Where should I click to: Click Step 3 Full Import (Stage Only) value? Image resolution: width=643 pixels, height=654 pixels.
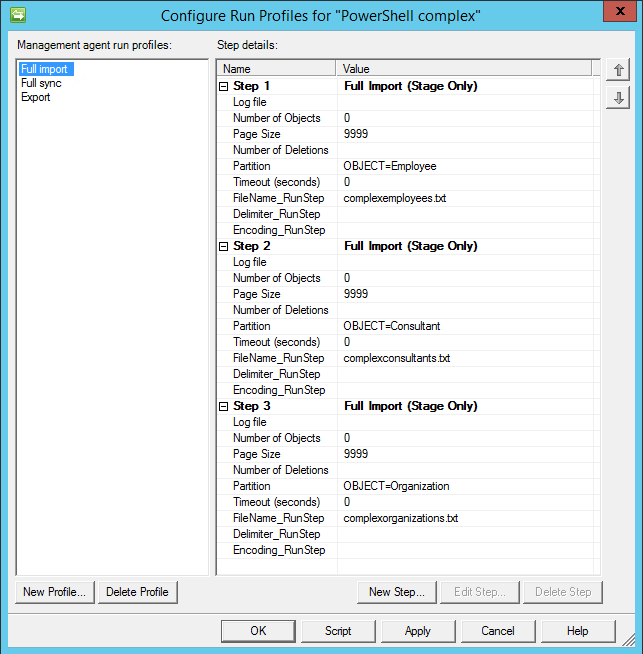tap(411, 406)
